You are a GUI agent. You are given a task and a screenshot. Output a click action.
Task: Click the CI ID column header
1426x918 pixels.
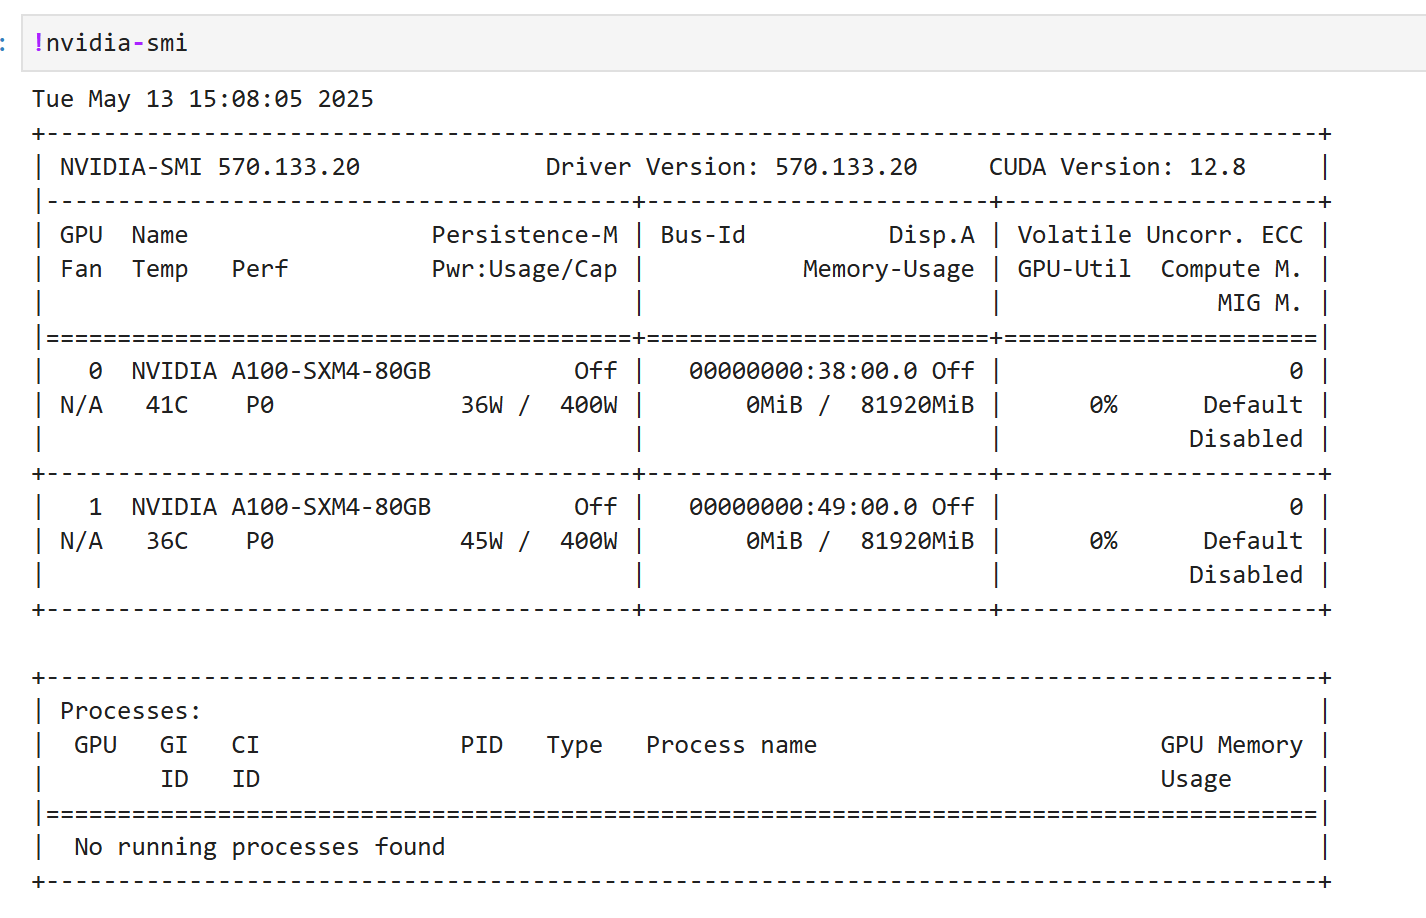(x=246, y=762)
